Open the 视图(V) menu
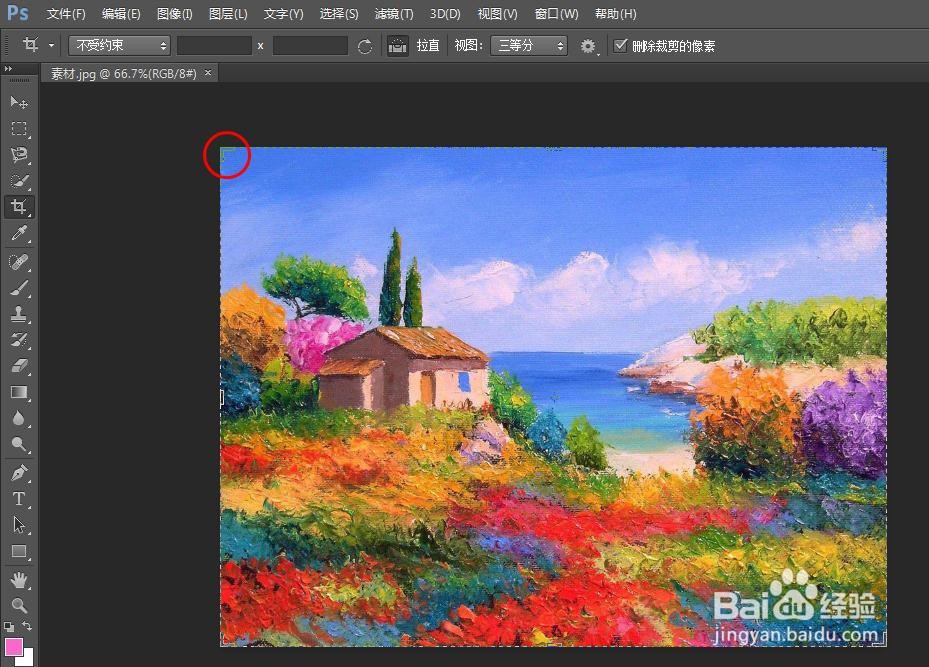This screenshot has width=929, height=667. coord(497,14)
